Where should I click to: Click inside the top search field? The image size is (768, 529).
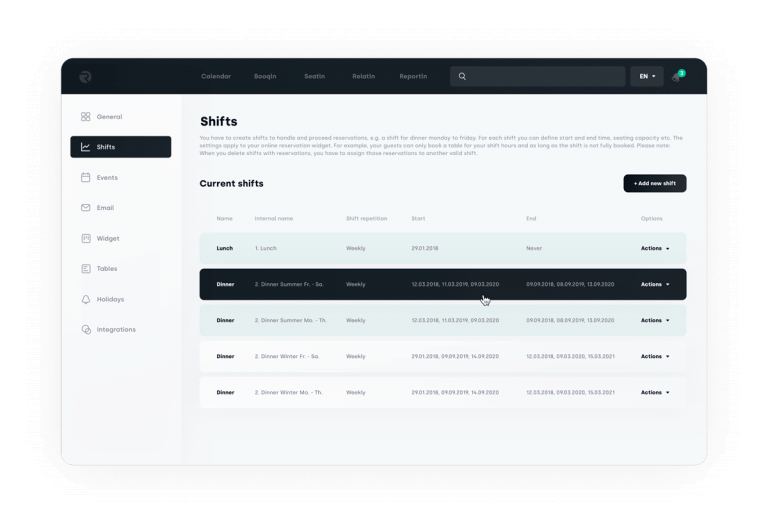(x=538, y=76)
